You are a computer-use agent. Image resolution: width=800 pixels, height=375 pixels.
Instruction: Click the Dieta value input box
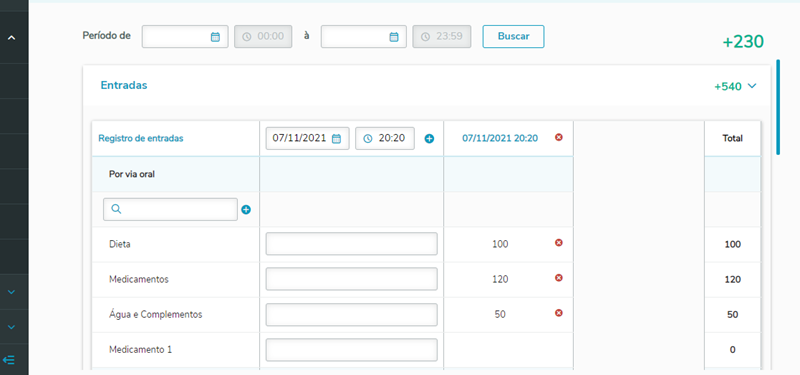352,244
